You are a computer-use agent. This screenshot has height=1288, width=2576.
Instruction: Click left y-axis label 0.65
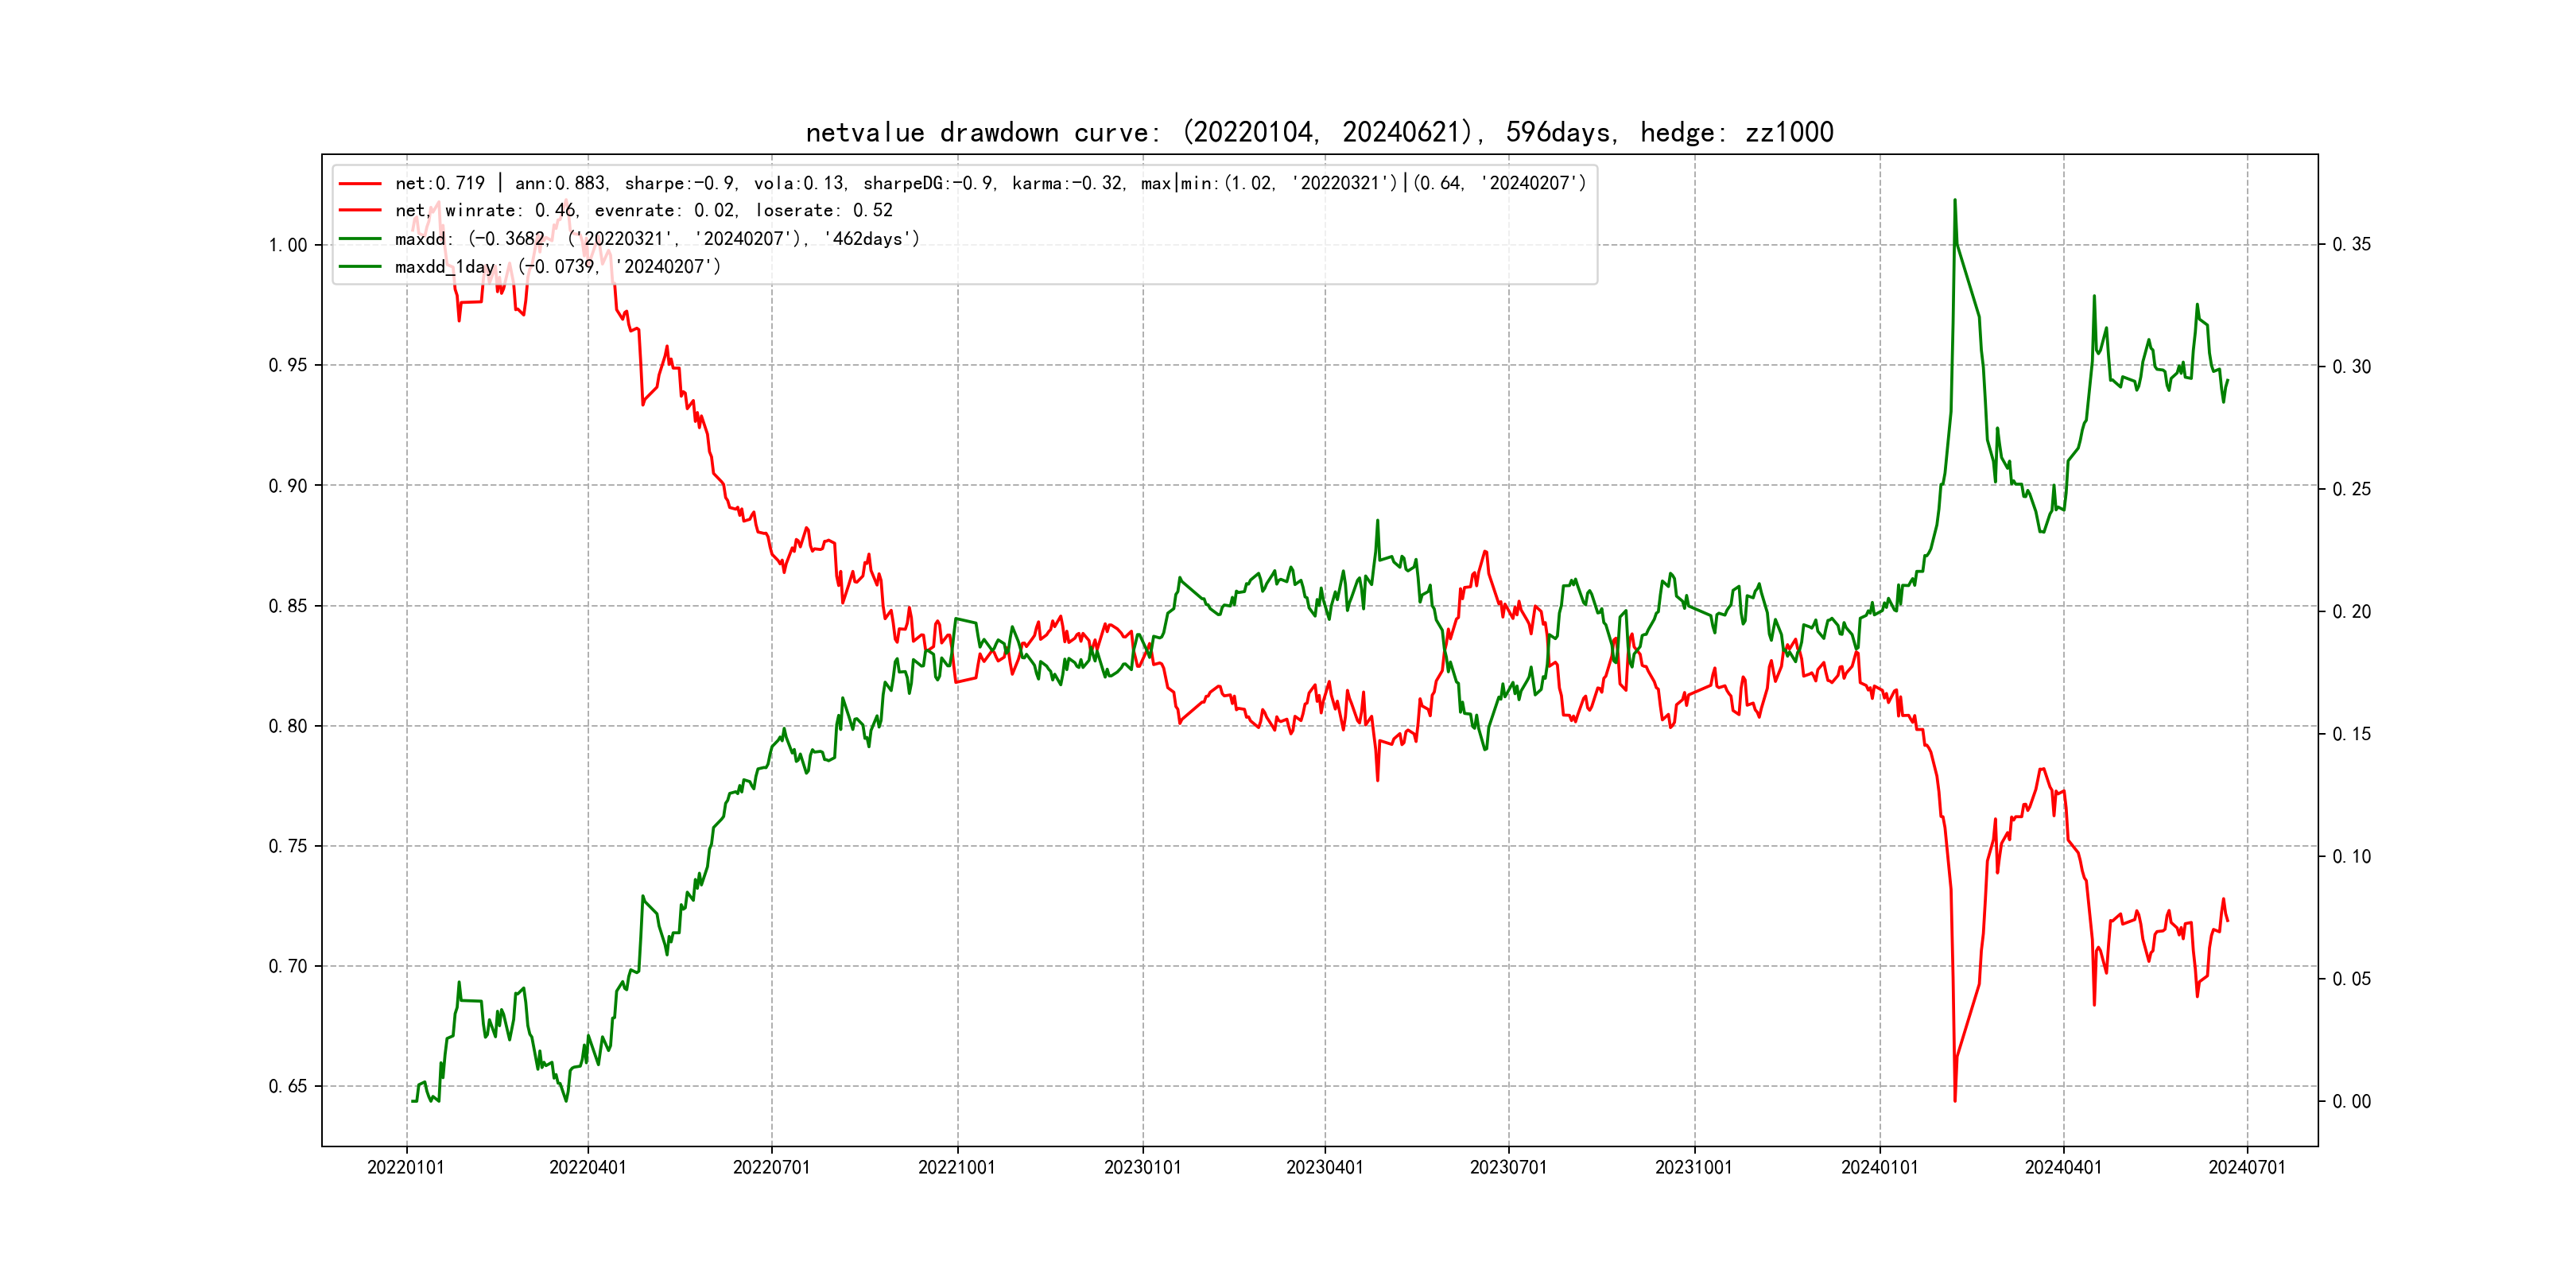pyautogui.click(x=288, y=1086)
